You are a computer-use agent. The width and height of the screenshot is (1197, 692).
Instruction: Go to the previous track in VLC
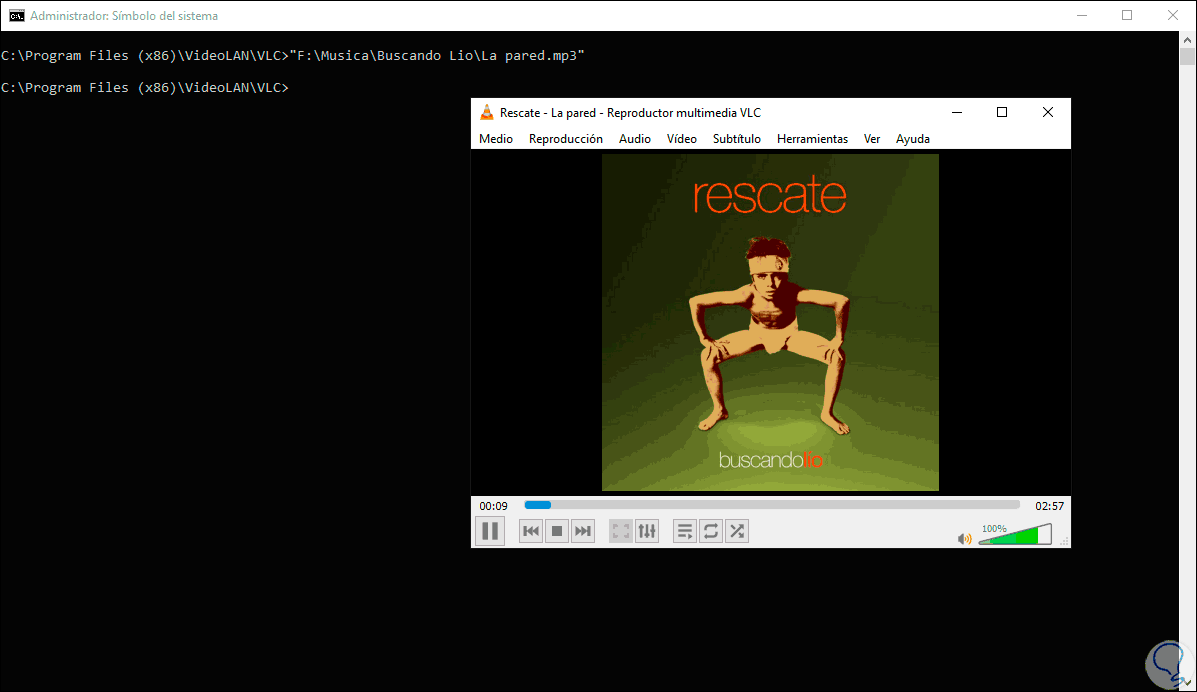pos(531,531)
